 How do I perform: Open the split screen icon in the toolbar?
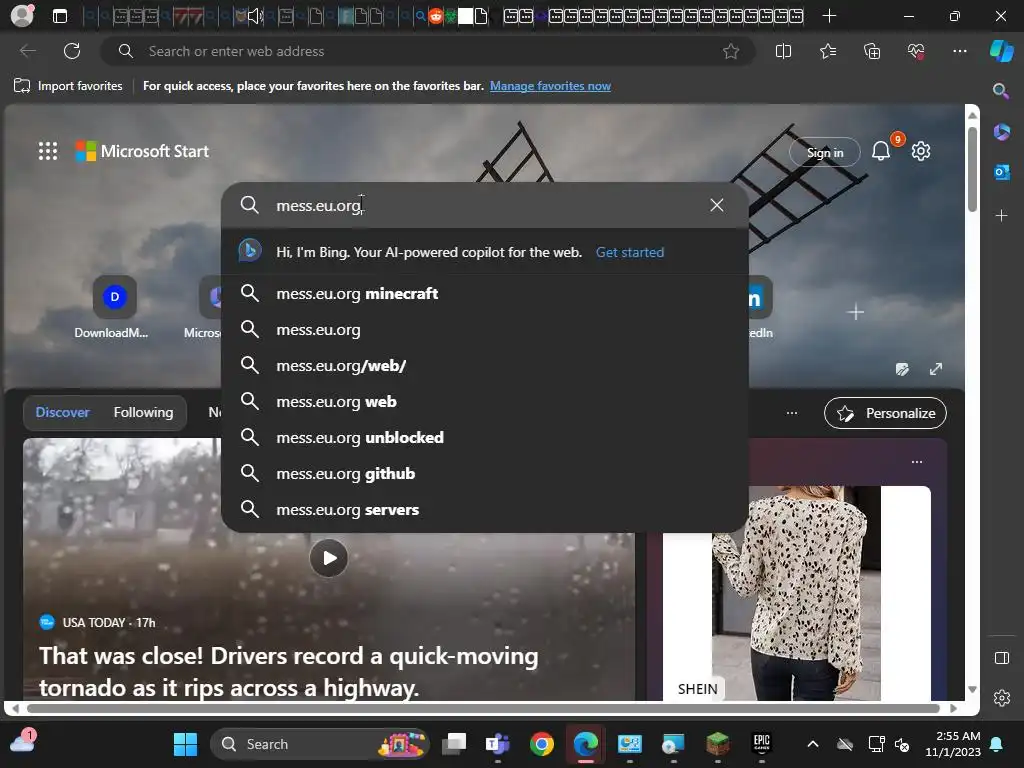click(x=783, y=51)
